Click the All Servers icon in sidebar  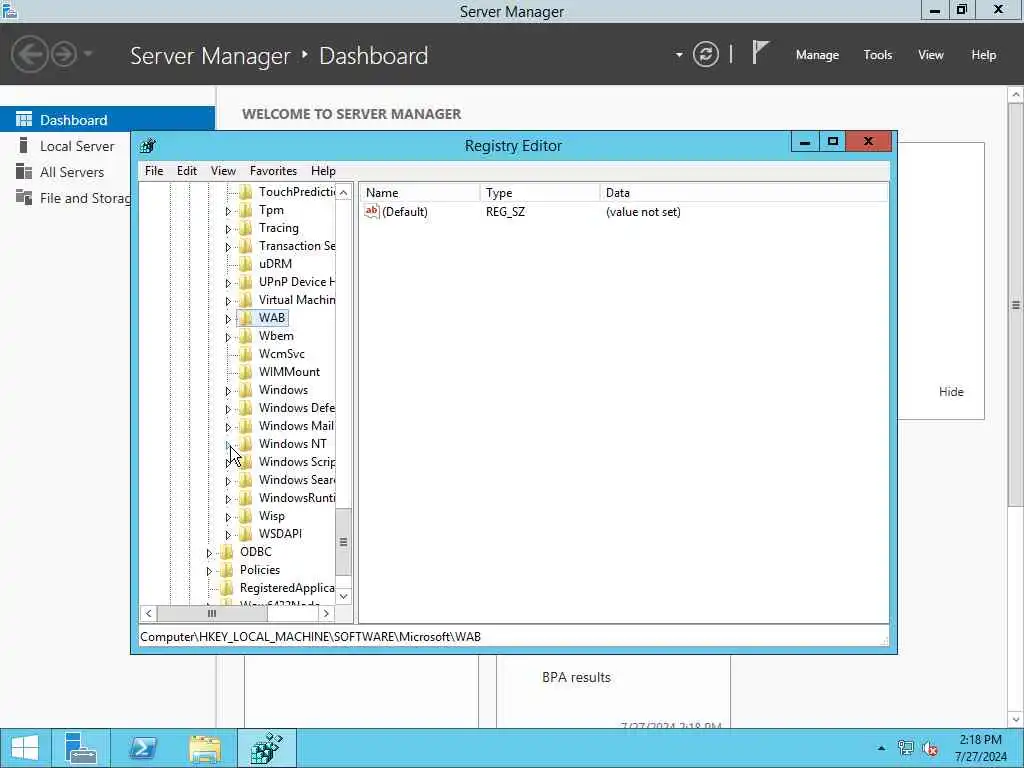point(24,172)
